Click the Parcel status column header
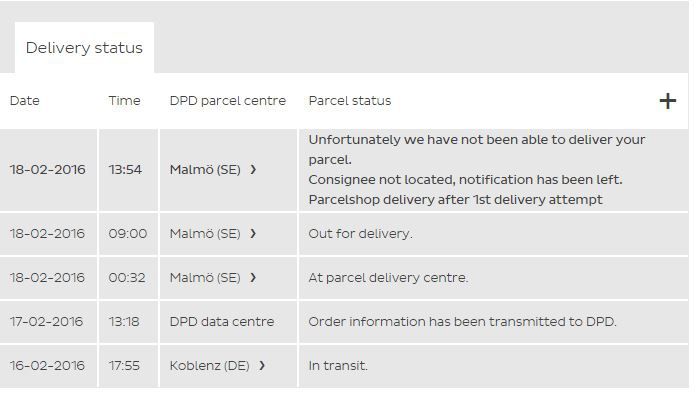 (x=350, y=100)
